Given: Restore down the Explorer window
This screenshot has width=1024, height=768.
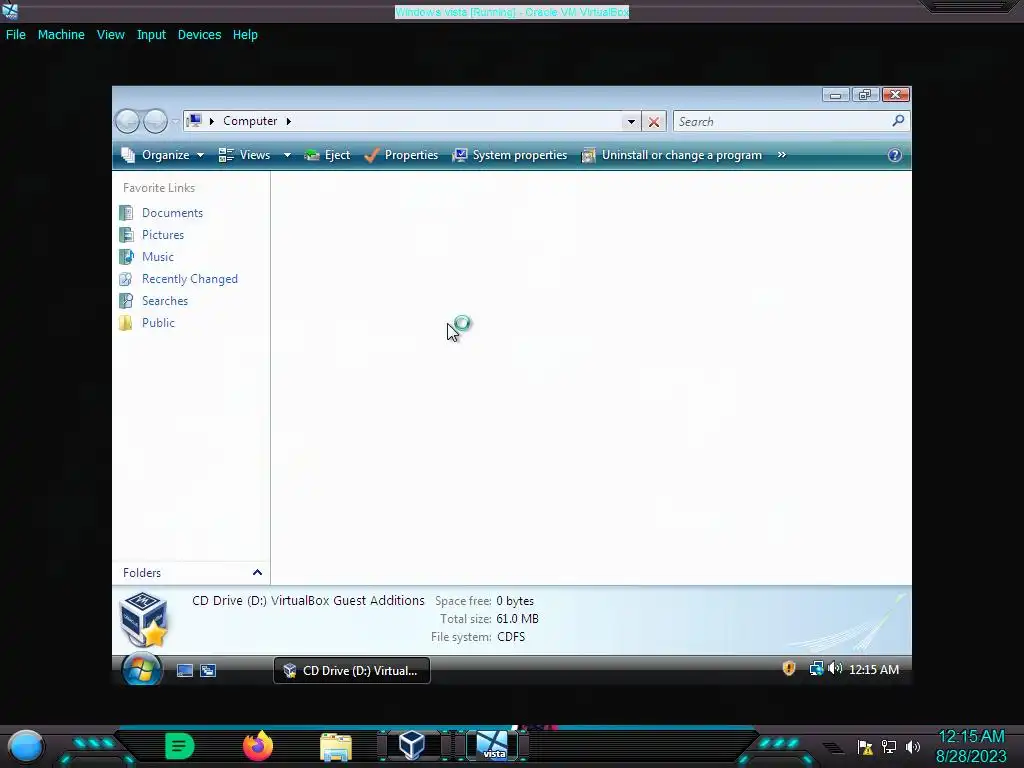Looking at the screenshot, I should [865, 95].
